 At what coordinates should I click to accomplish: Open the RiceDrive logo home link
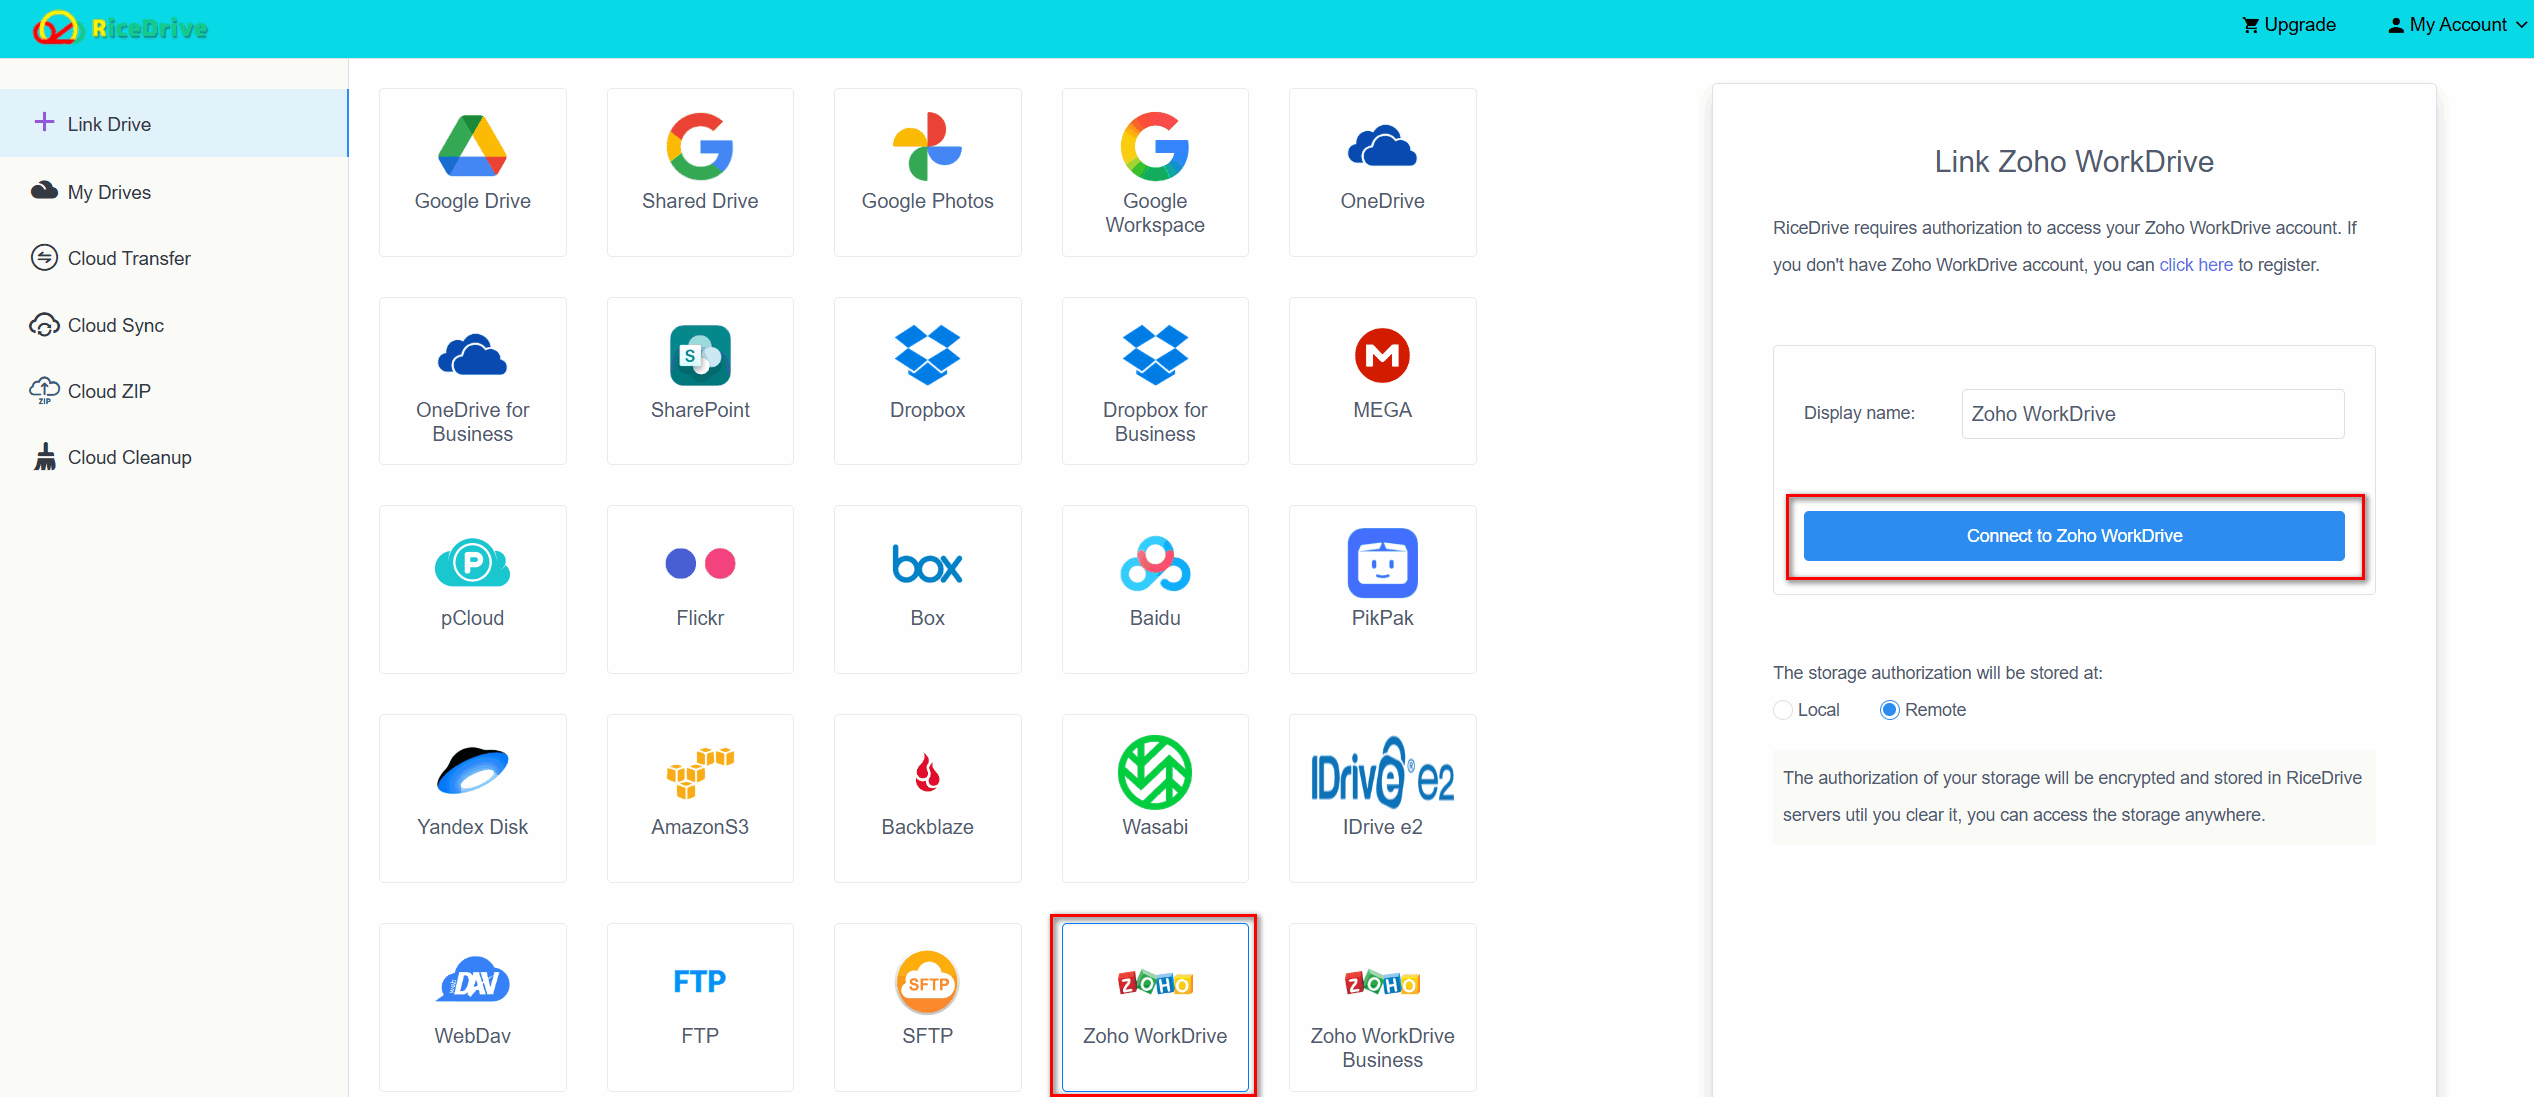point(120,28)
